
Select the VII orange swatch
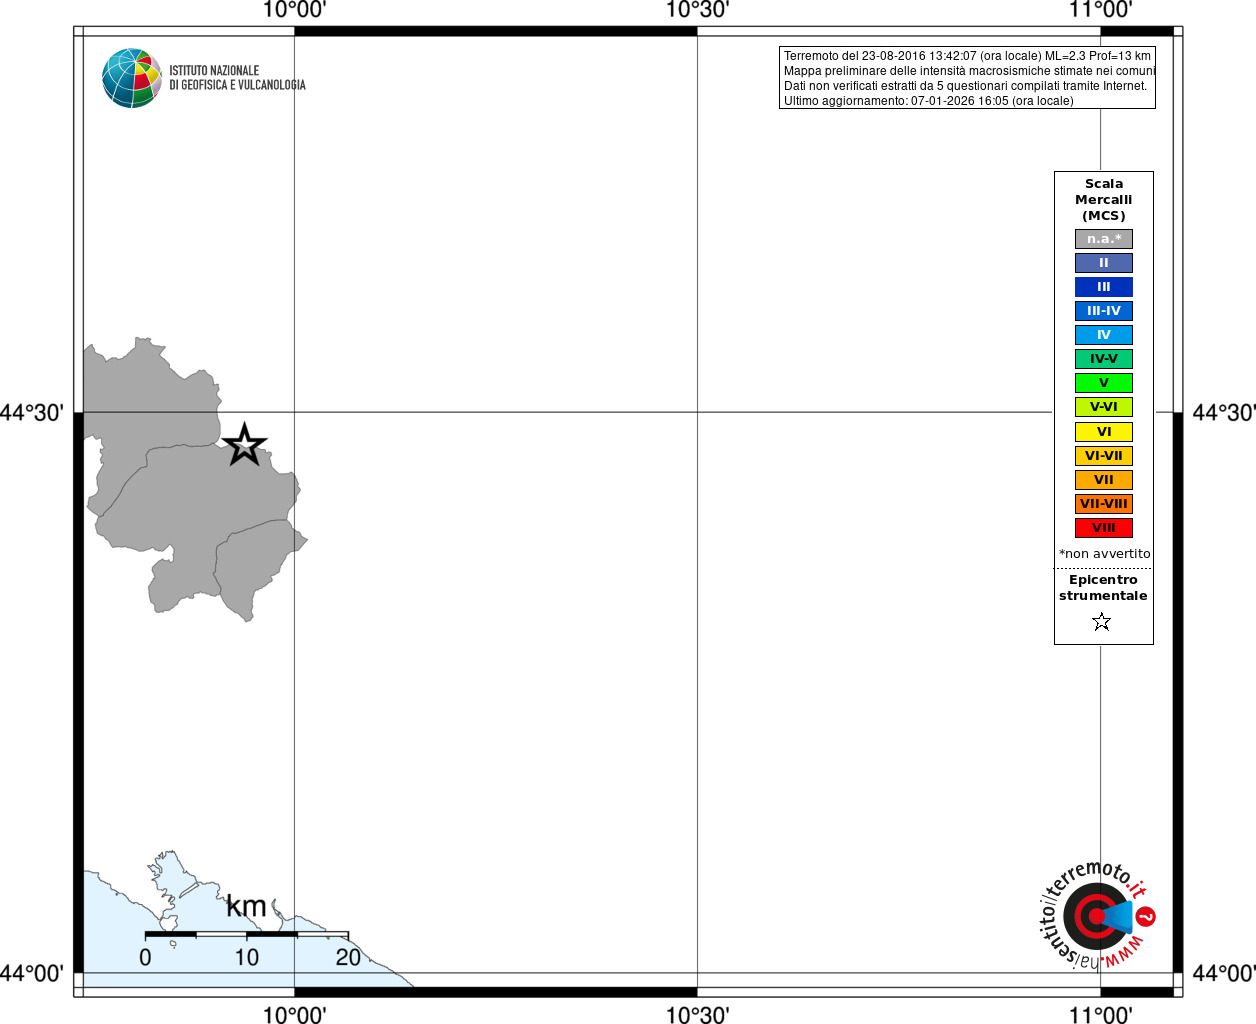[1104, 480]
